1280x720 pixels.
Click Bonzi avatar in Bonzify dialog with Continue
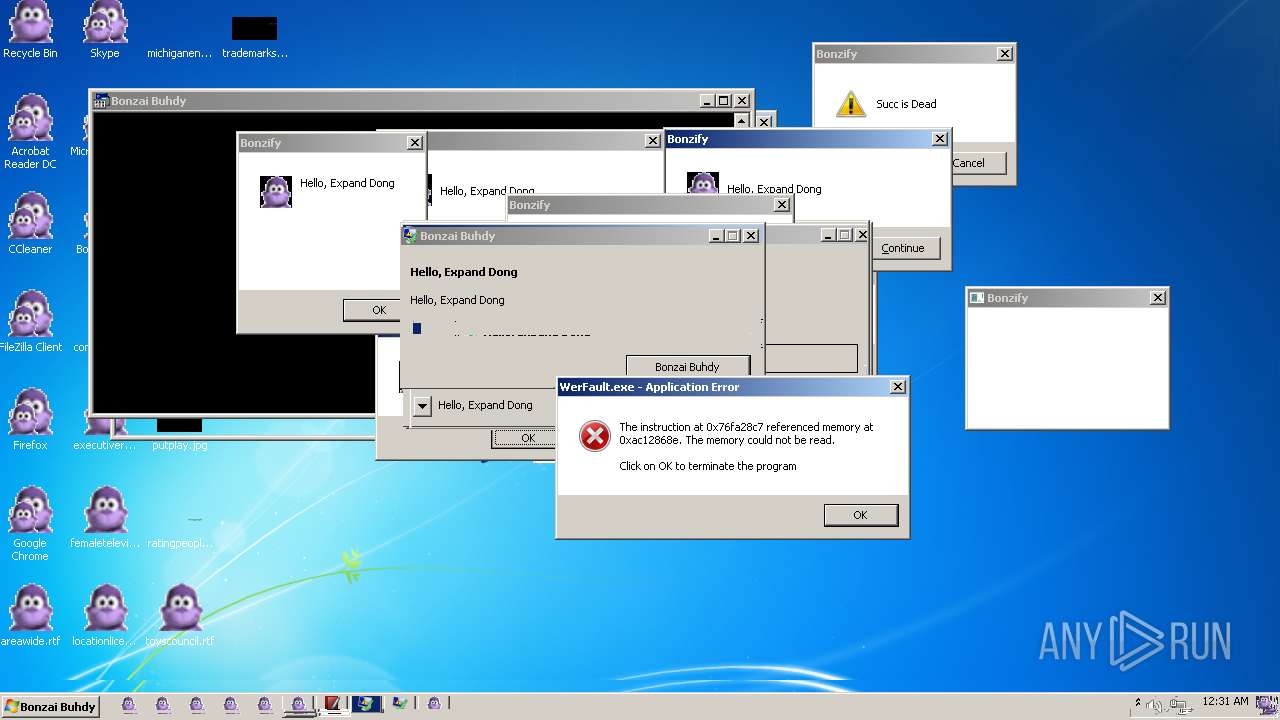(x=703, y=183)
